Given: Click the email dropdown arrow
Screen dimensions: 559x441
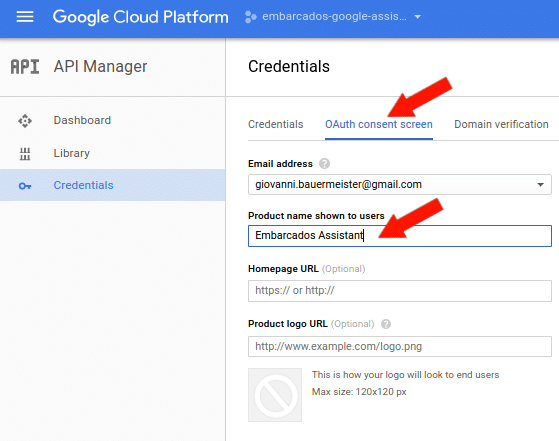Looking at the screenshot, I should [x=540, y=185].
